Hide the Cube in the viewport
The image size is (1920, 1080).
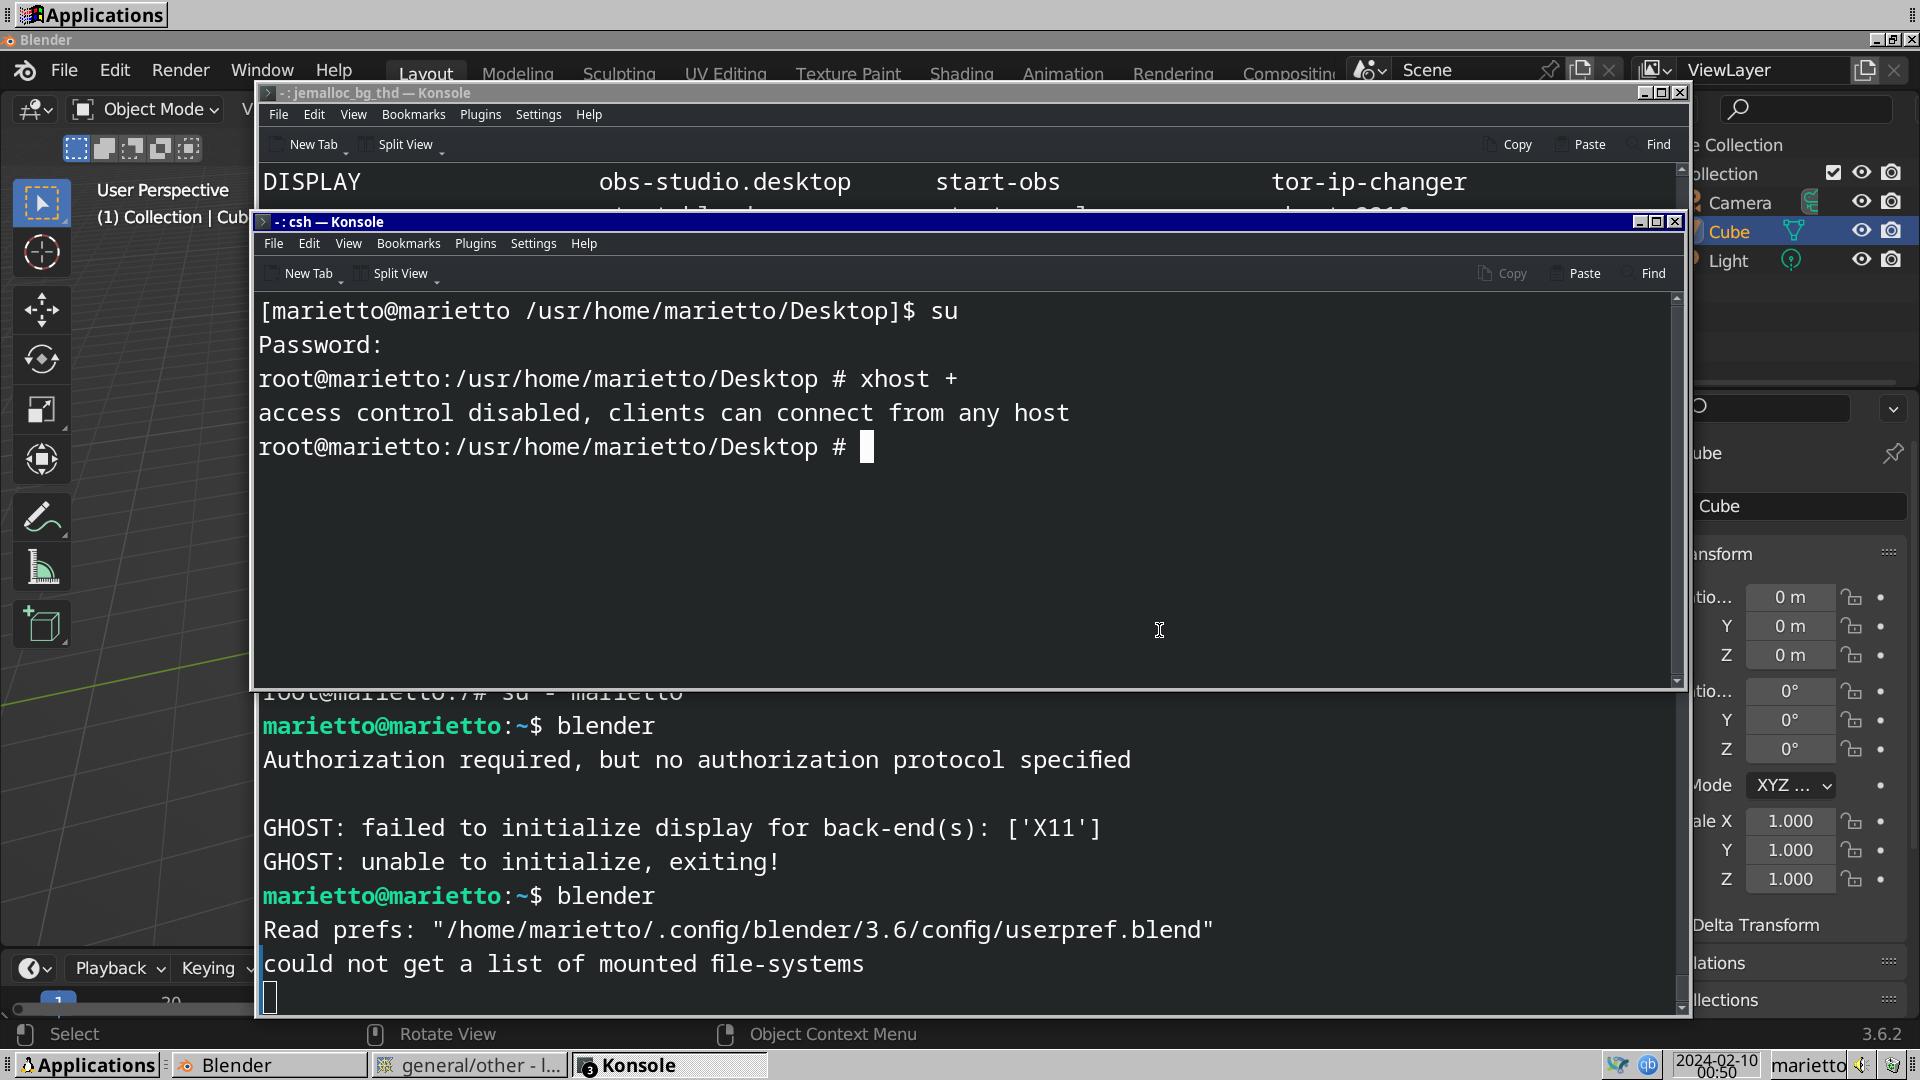point(1861,231)
